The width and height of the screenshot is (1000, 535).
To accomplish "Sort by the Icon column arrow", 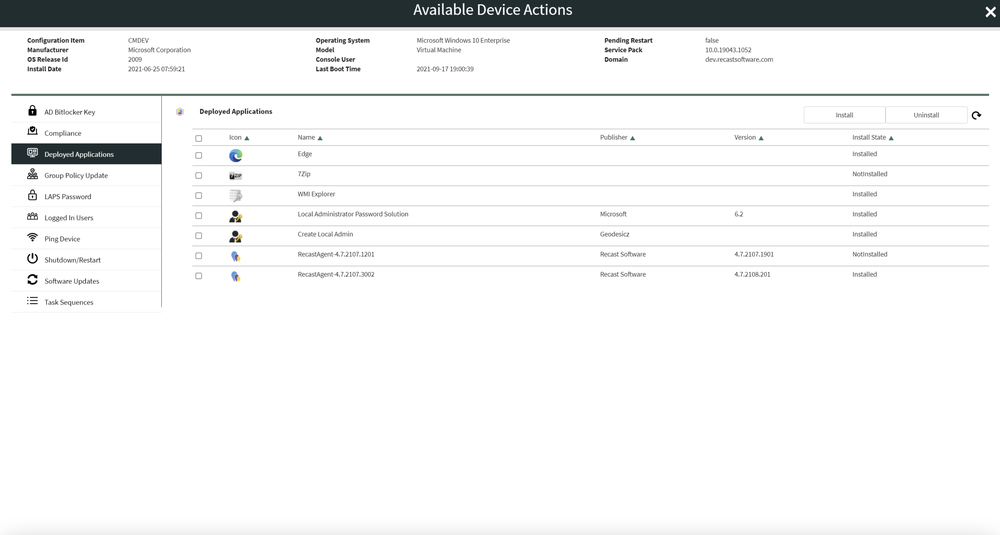I will 247,138.
